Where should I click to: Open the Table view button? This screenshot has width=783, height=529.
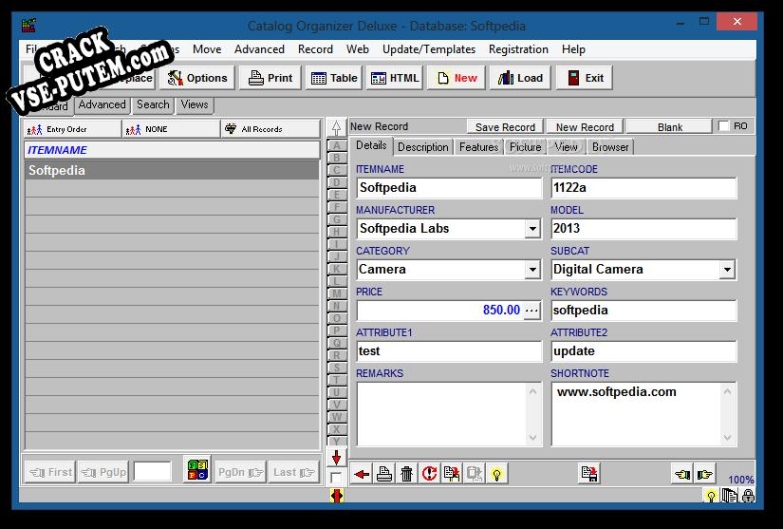point(334,78)
